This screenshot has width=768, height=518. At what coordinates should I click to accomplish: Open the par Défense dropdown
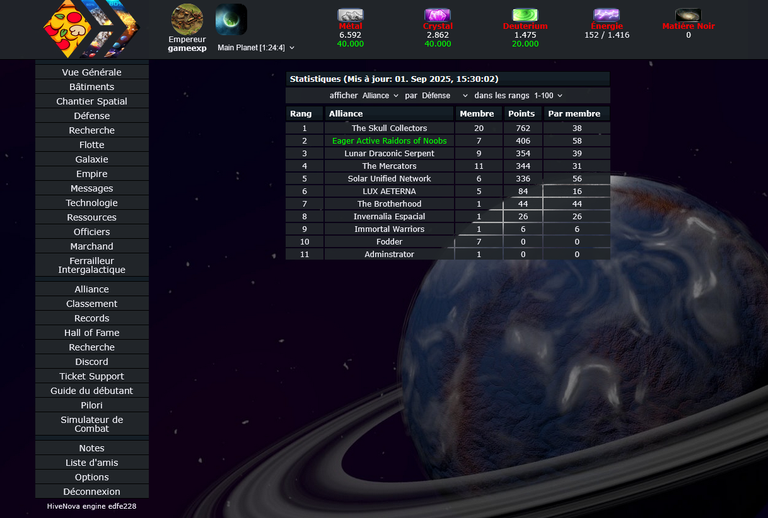coord(445,95)
